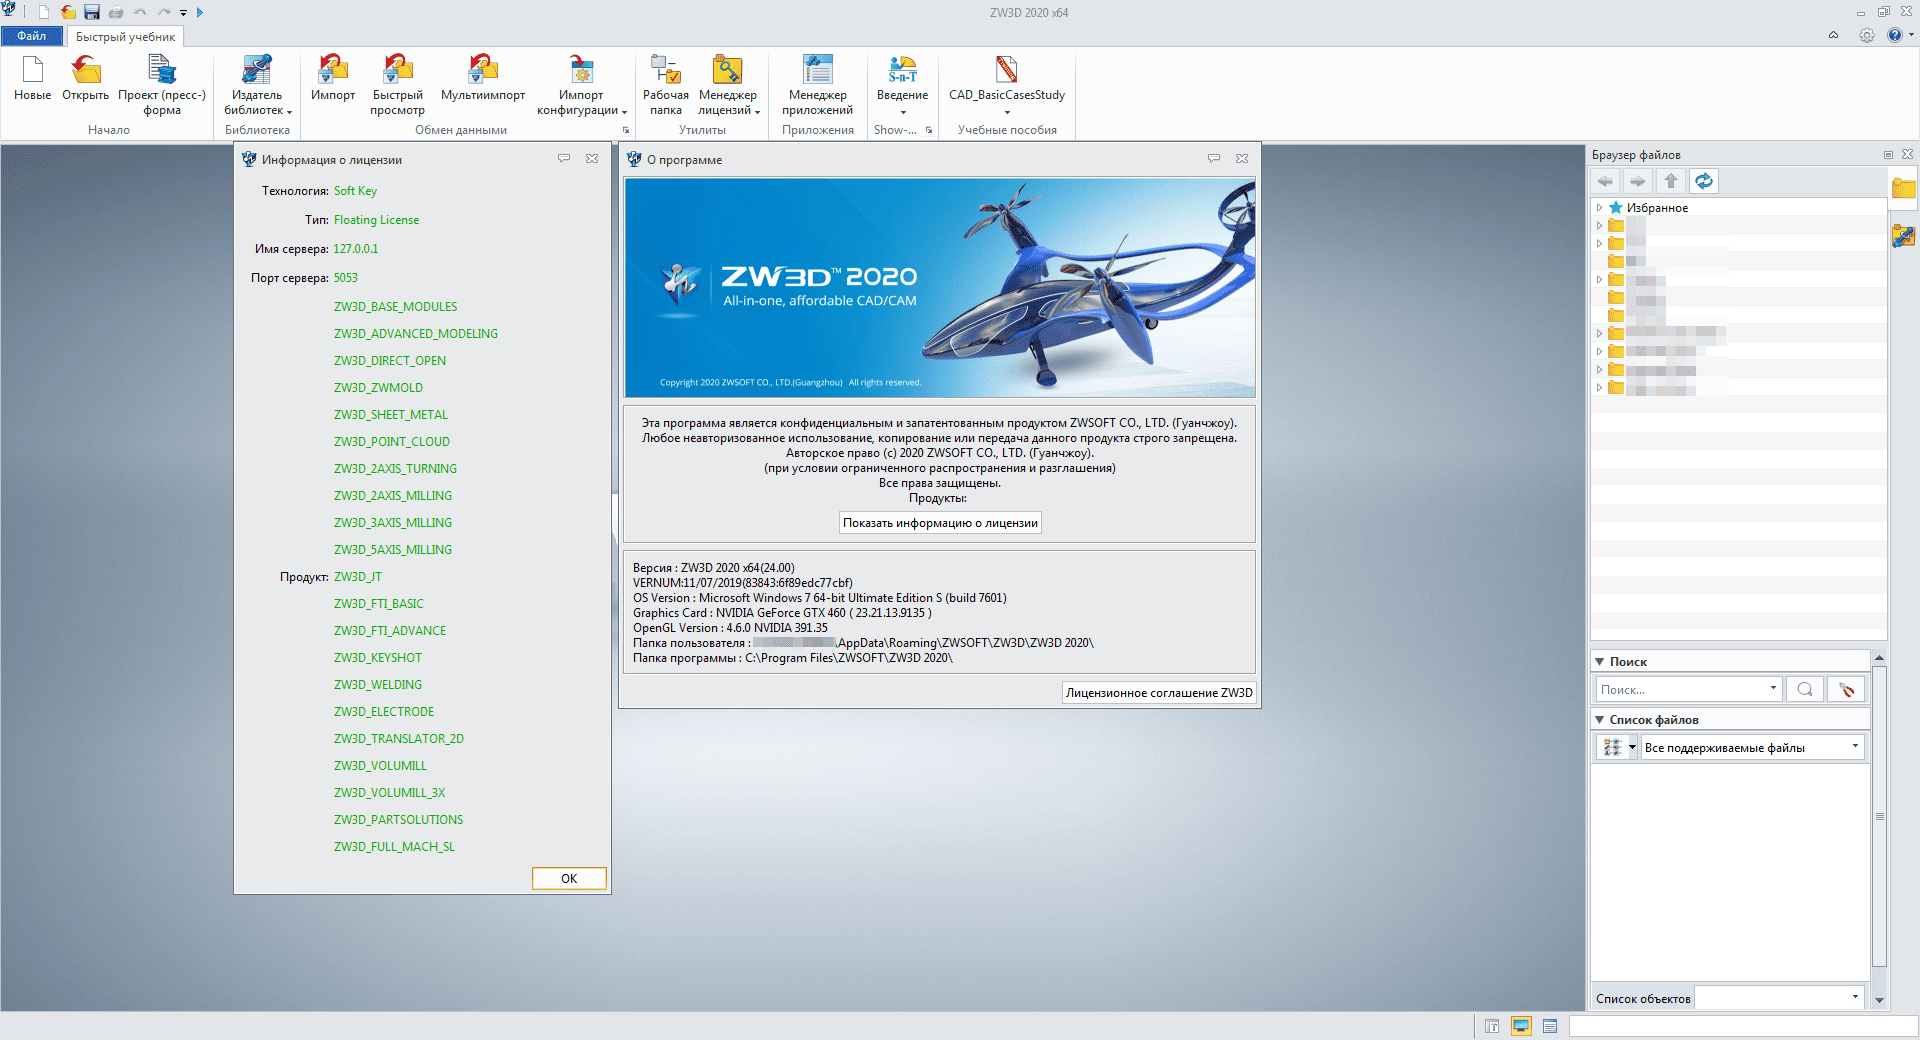Click Floating License type text
The height and width of the screenshot is (1040, 1920).
[376, 220]
